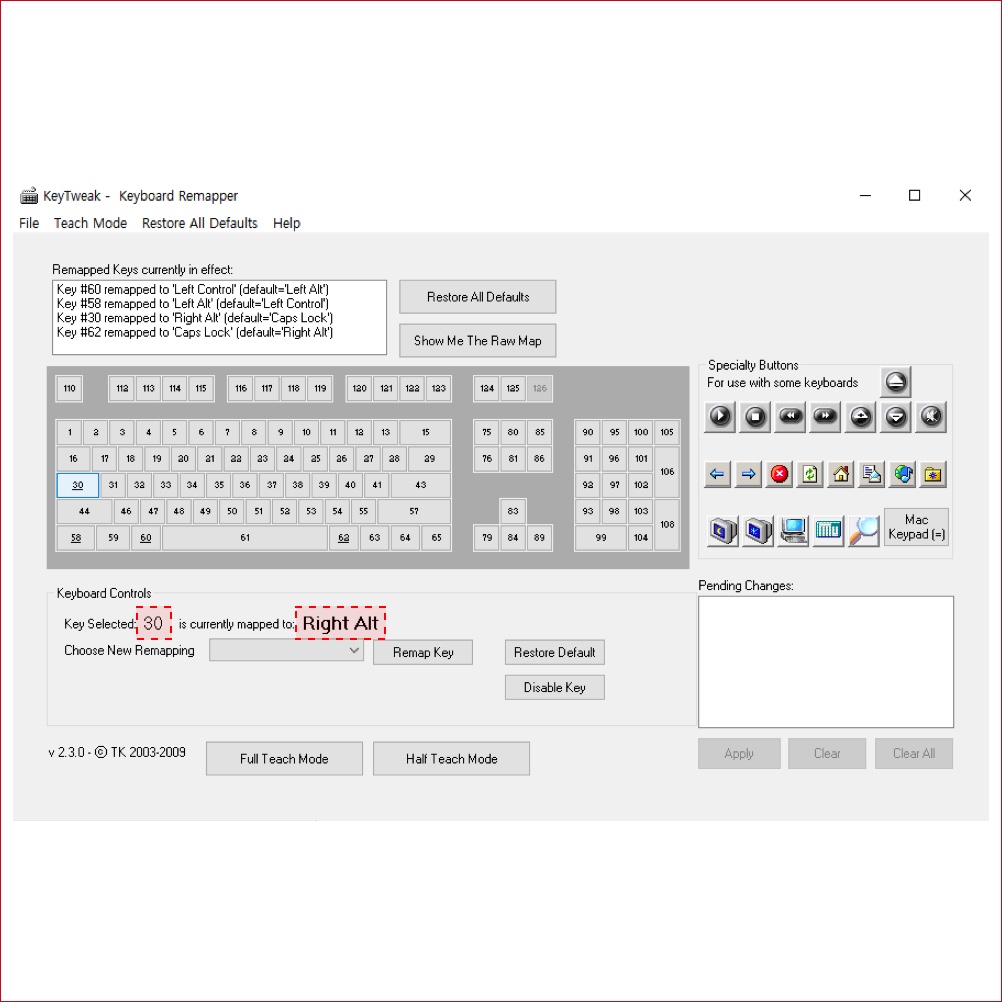The image size is (1002, 1002).
Task: Select keyboard key 123
Action: 438,388
